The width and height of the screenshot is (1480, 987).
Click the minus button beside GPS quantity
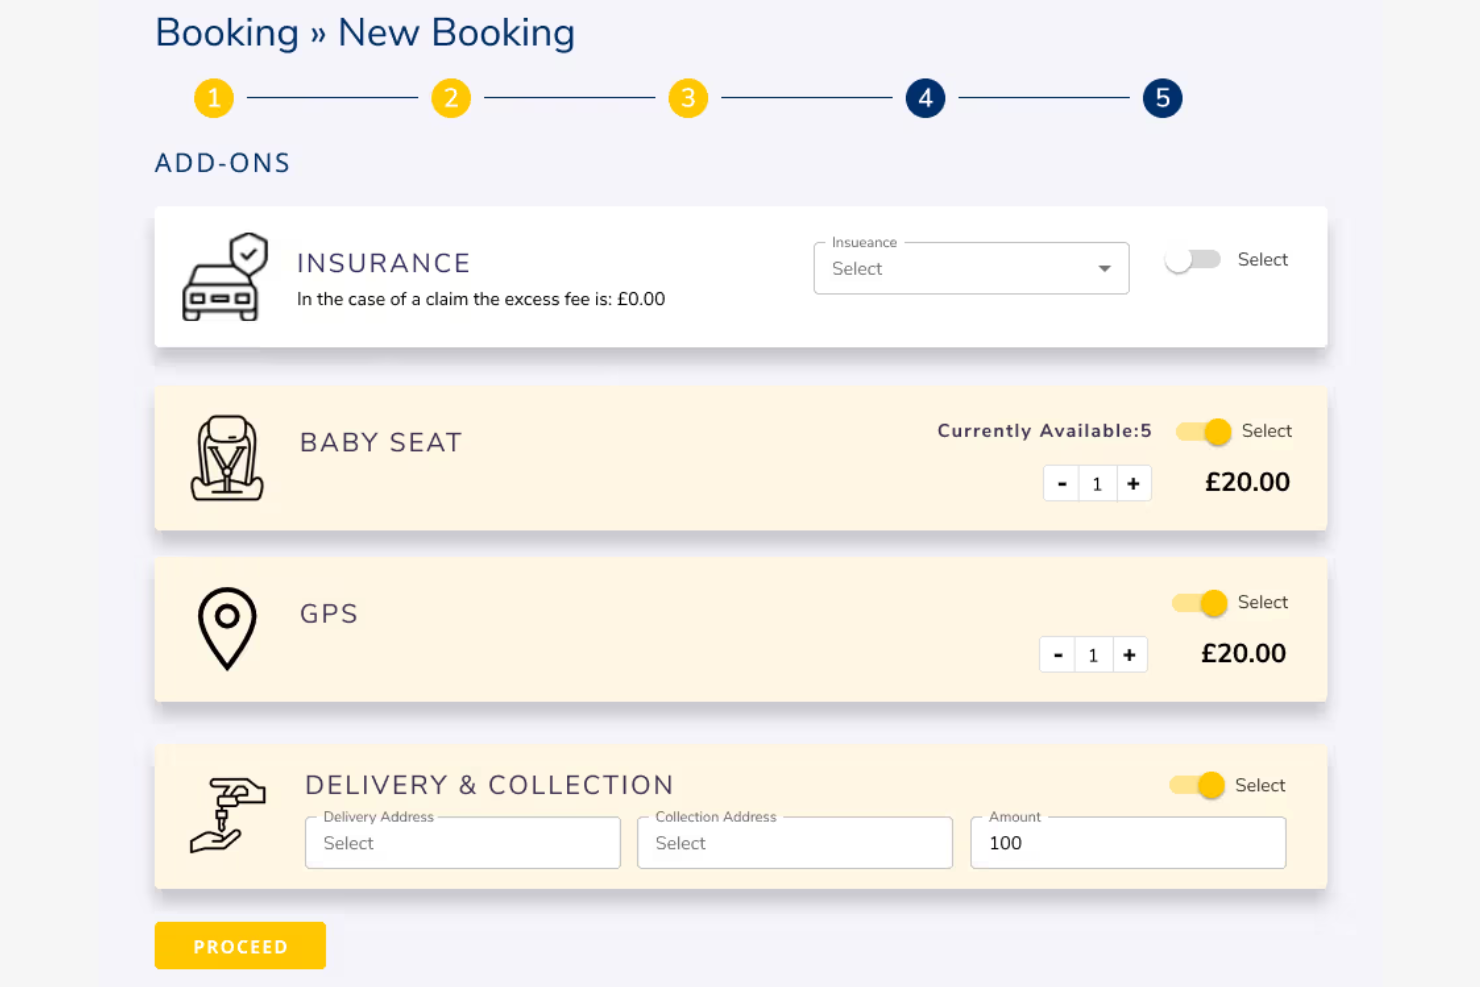pos(1057,654)
